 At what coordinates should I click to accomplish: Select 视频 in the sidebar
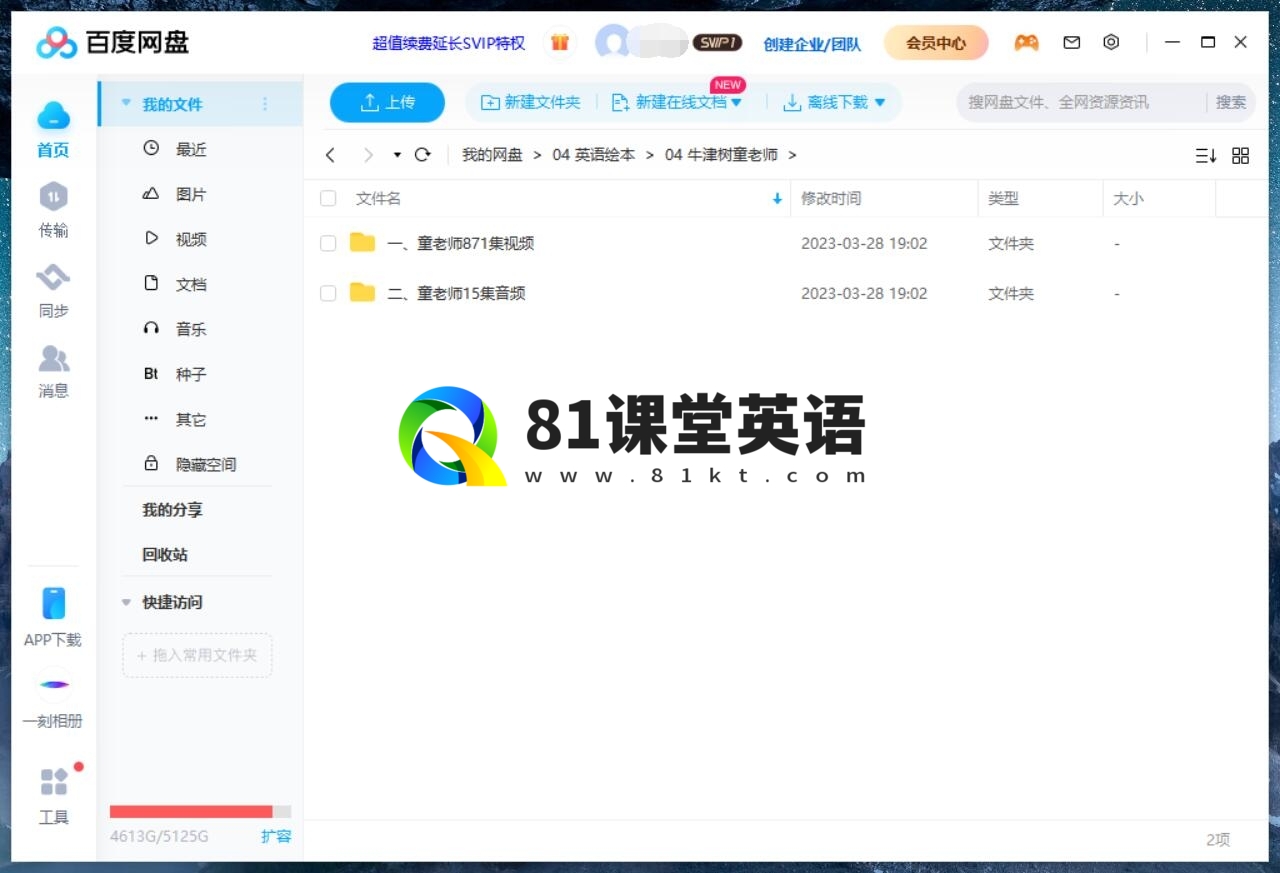191,239
